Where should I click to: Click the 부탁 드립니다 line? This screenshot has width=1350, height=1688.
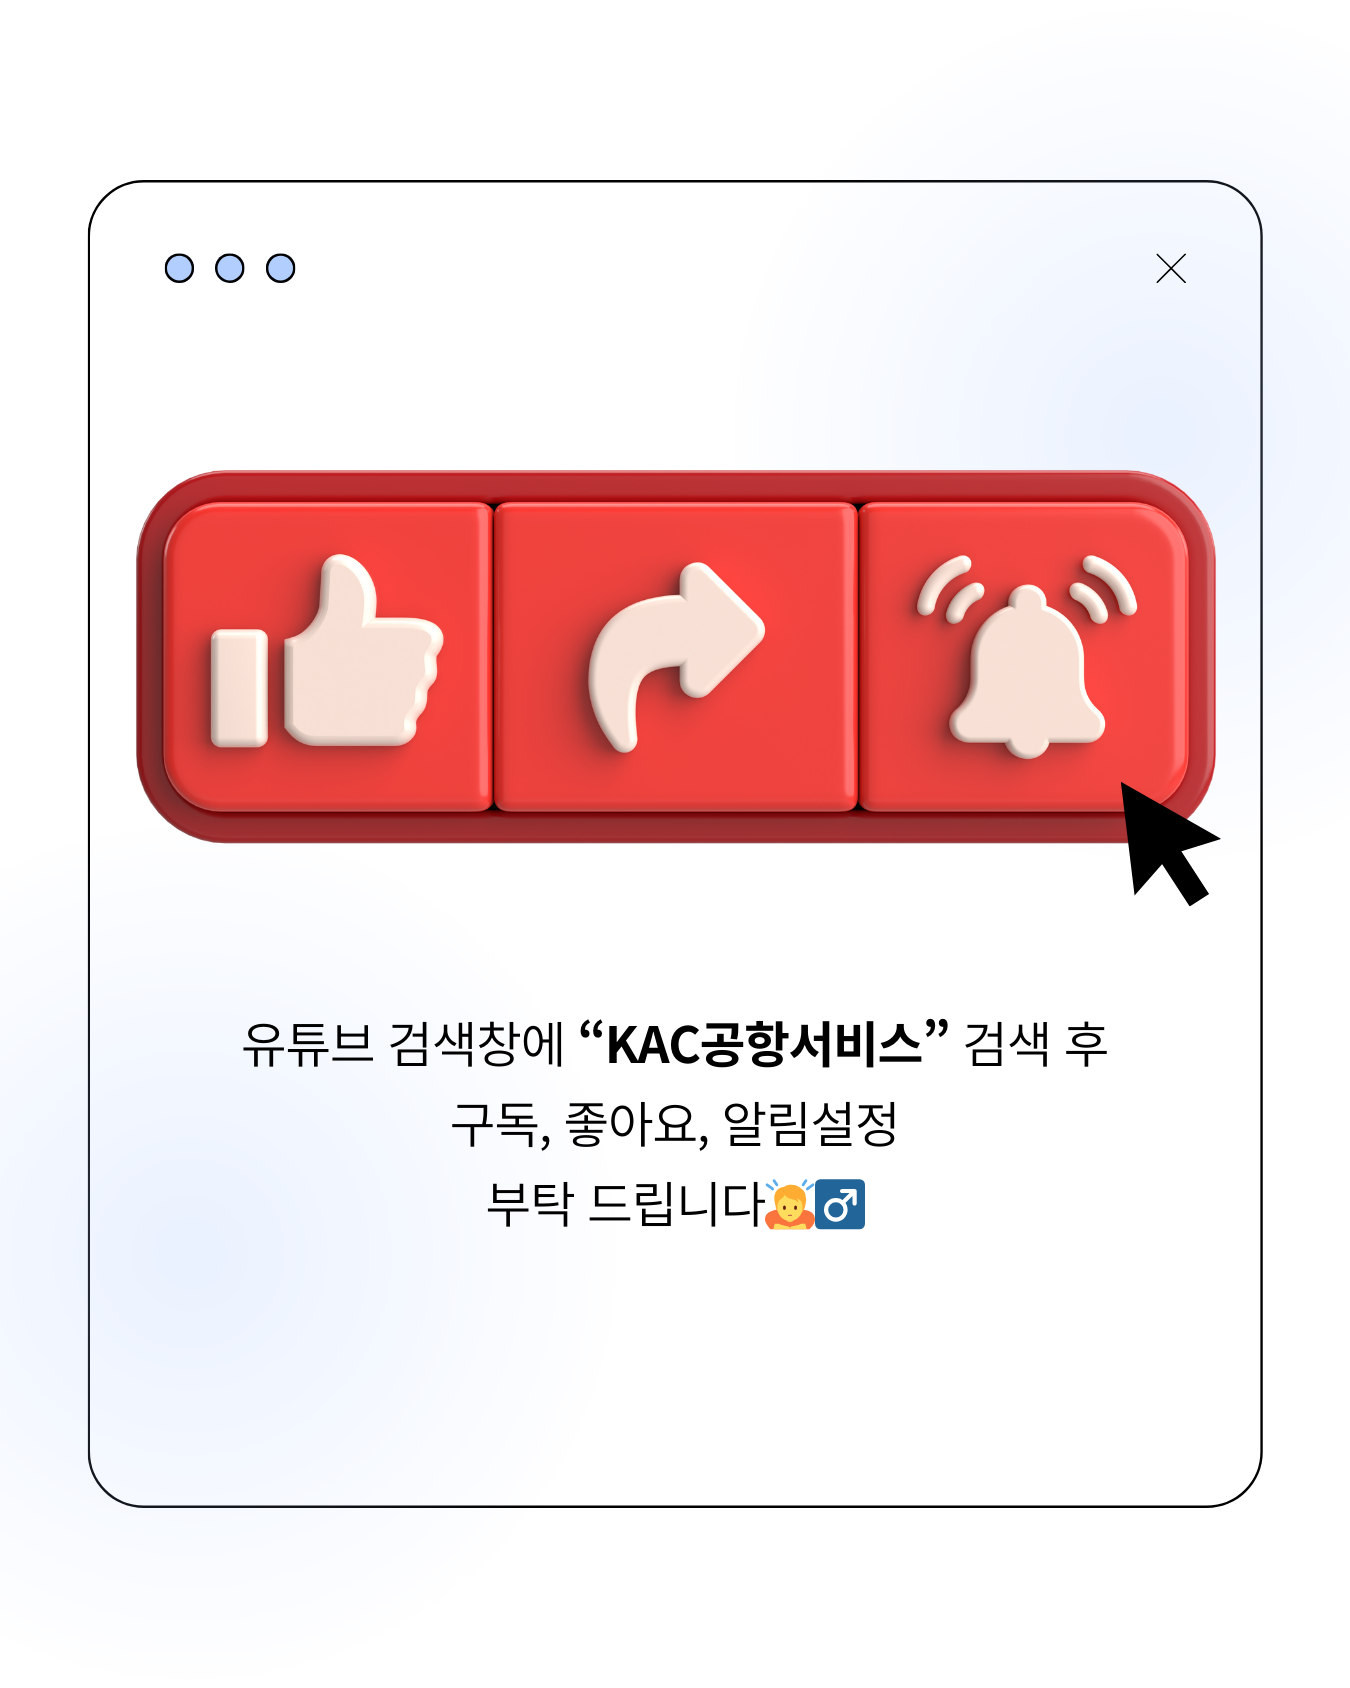[x=625, y=1204]
